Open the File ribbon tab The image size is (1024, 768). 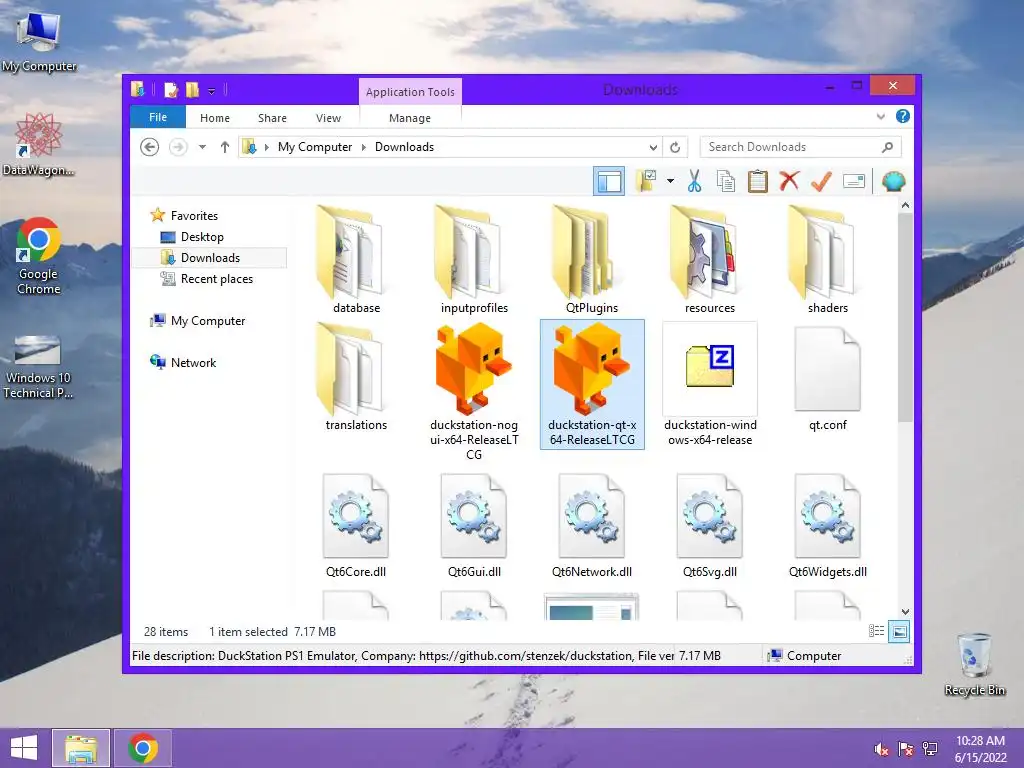[x=158, y=117]
